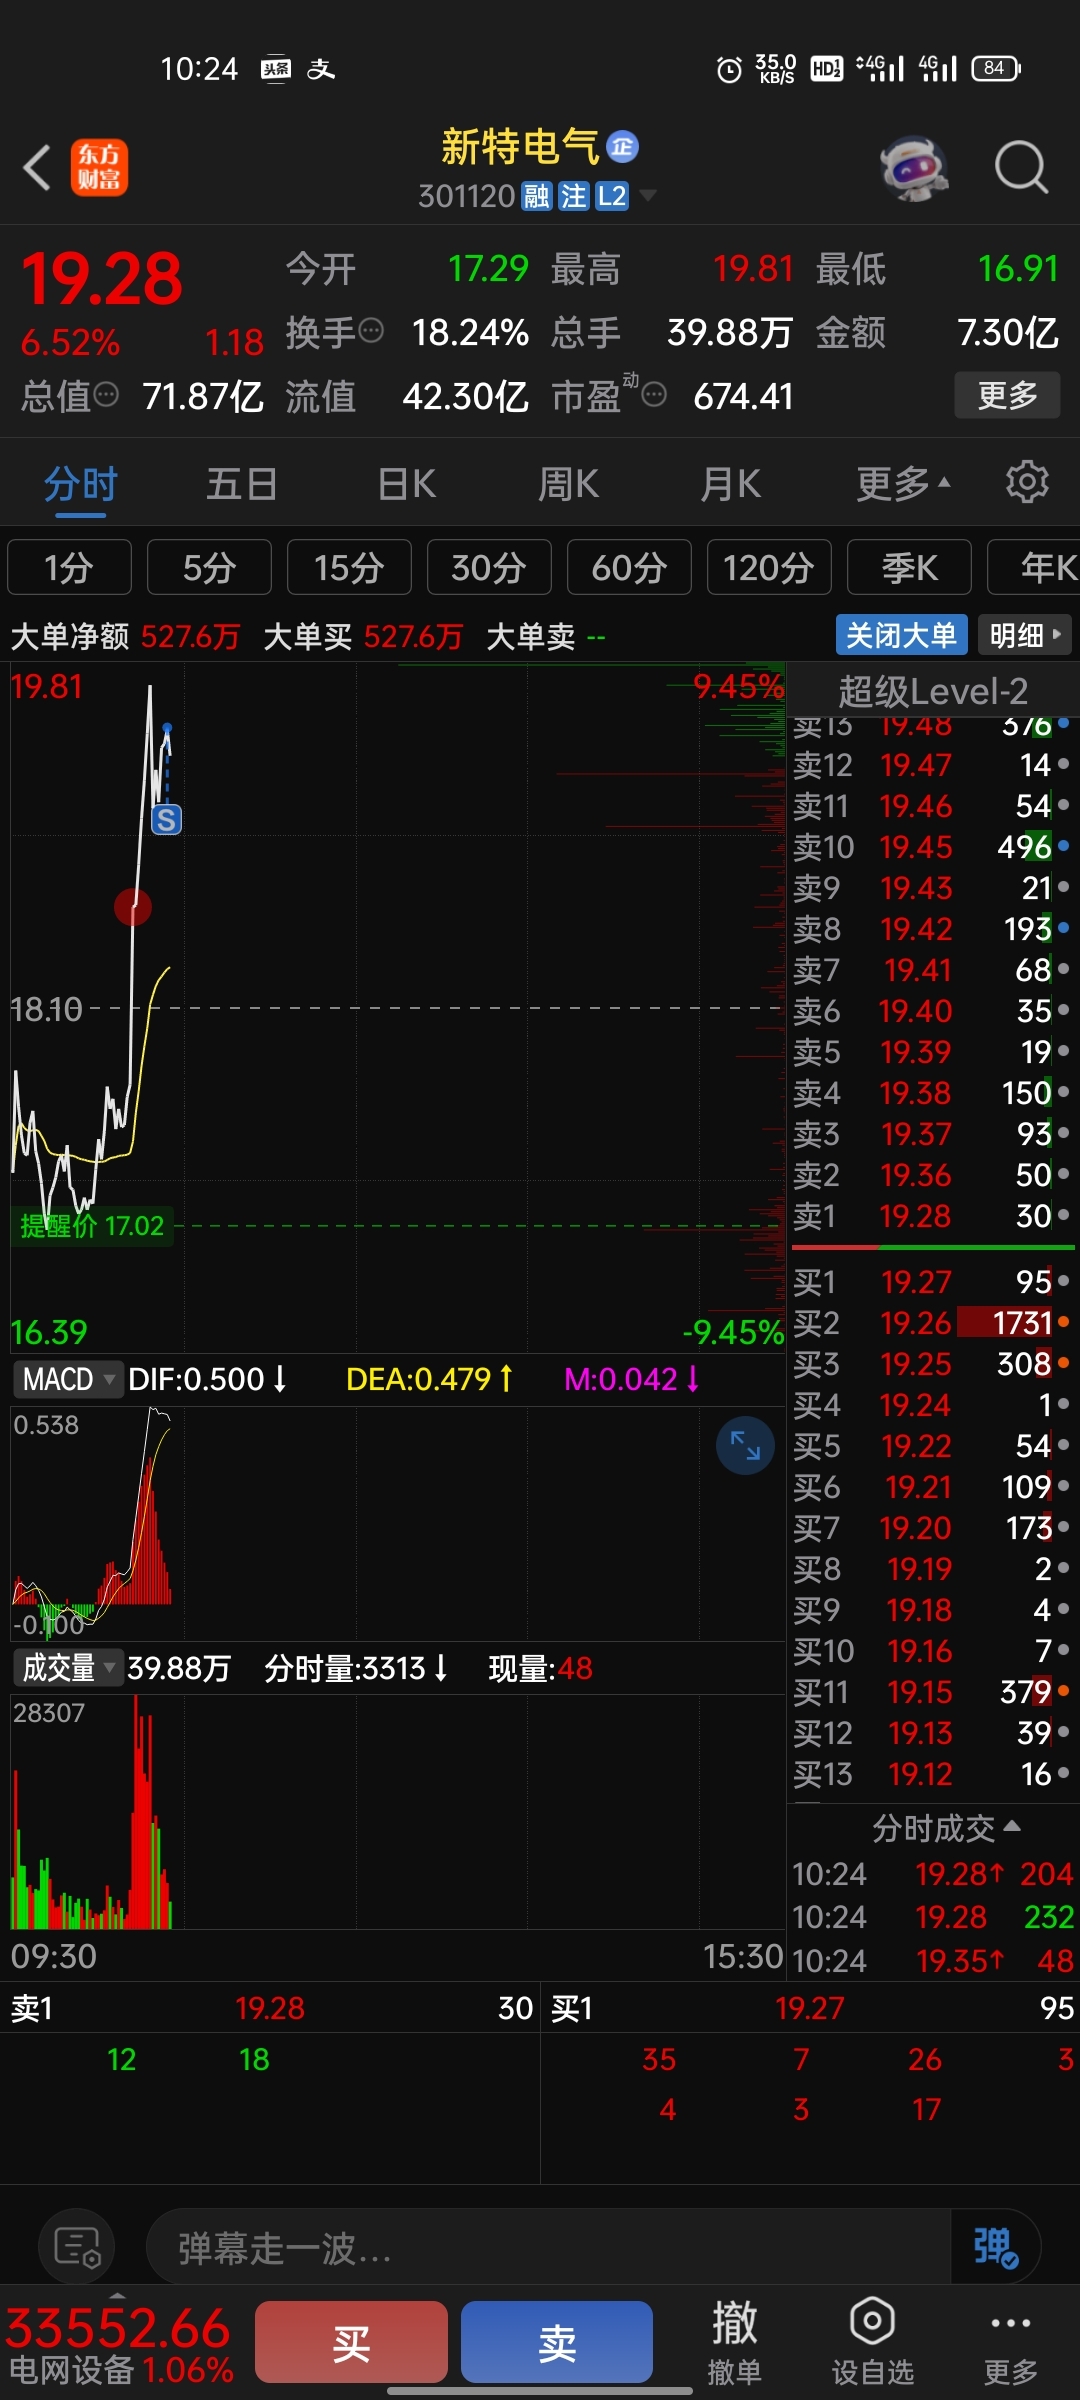1080x2400 pixels.
Task: Tap the 买11 19.15 order book row
Action: point(931,1692)
